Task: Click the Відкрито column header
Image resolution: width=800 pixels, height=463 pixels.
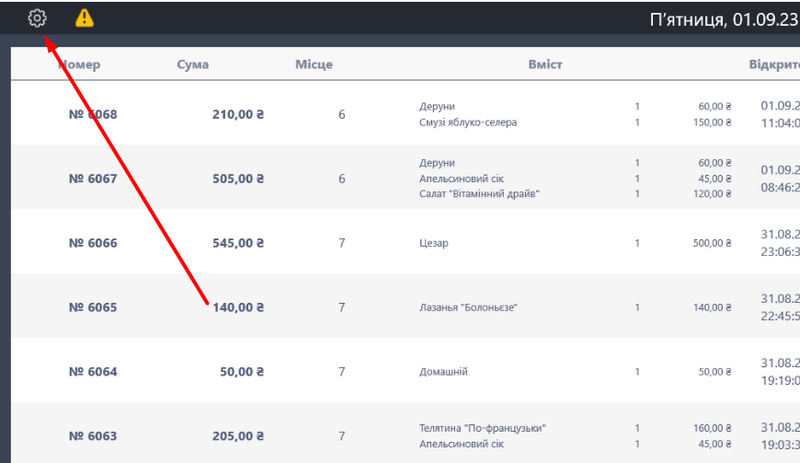Action: (773, 65)
